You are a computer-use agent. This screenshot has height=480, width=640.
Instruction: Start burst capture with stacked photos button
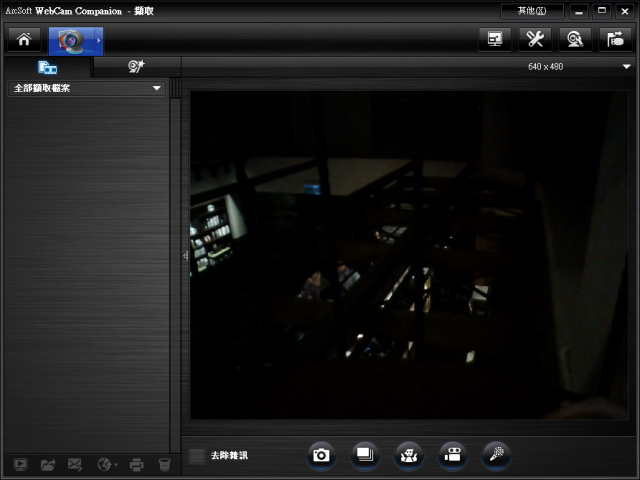click(365, 455)
